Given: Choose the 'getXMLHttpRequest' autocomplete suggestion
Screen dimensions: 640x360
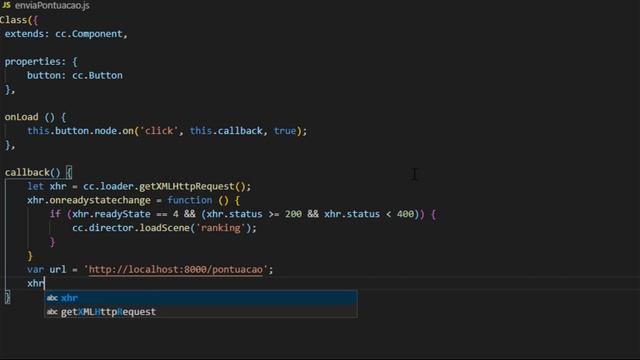Looking at the screenshot, I should 201,311.
